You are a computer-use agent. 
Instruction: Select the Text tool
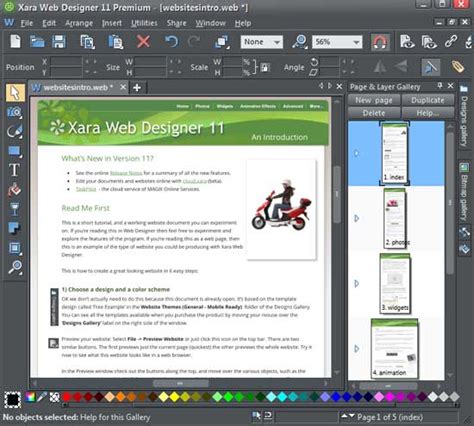pyautogui.click(x=14, y=170)
